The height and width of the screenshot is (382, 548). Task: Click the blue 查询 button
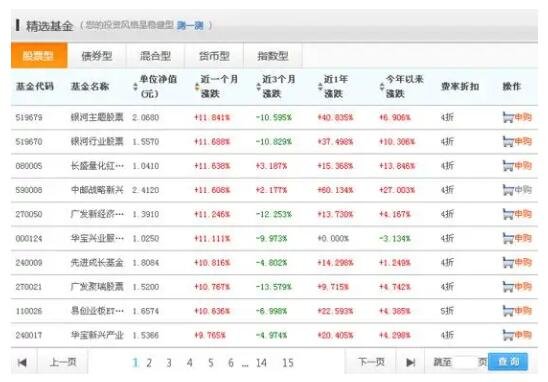[x=508, y=361]
